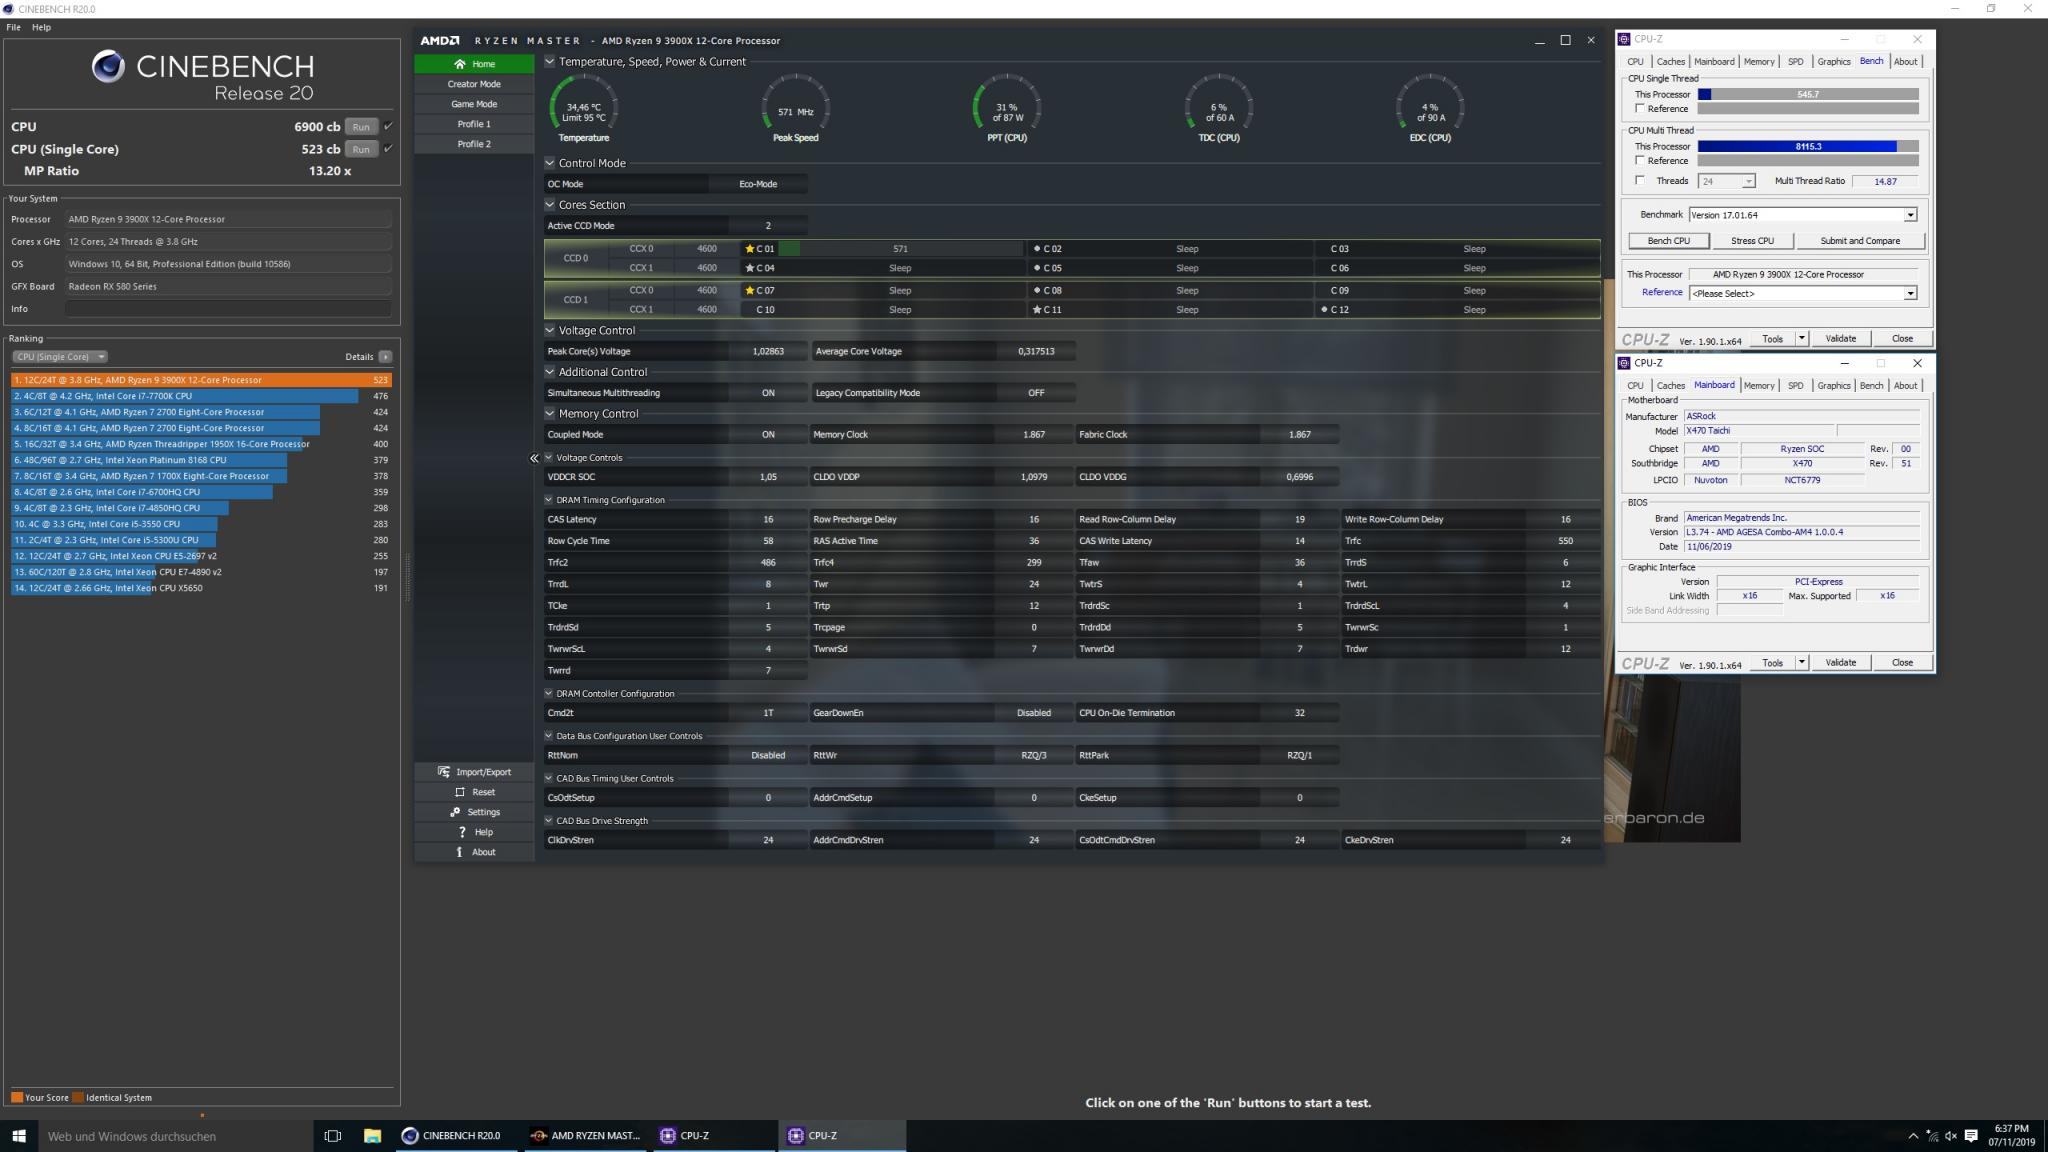Collapse the Control Mode section

(x=549, y=163)
